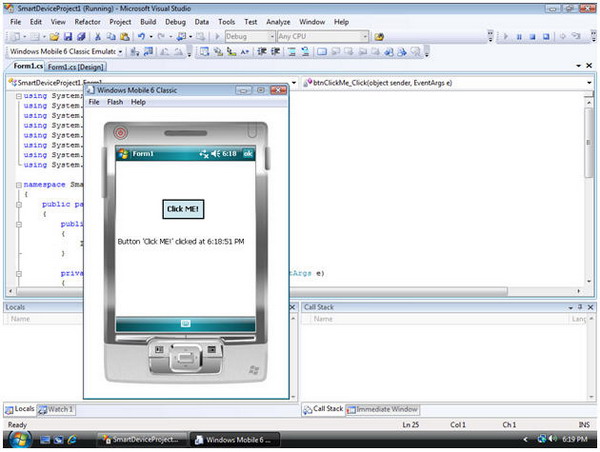Tap the keyboard input icon on emulator

tap(186, 324)
